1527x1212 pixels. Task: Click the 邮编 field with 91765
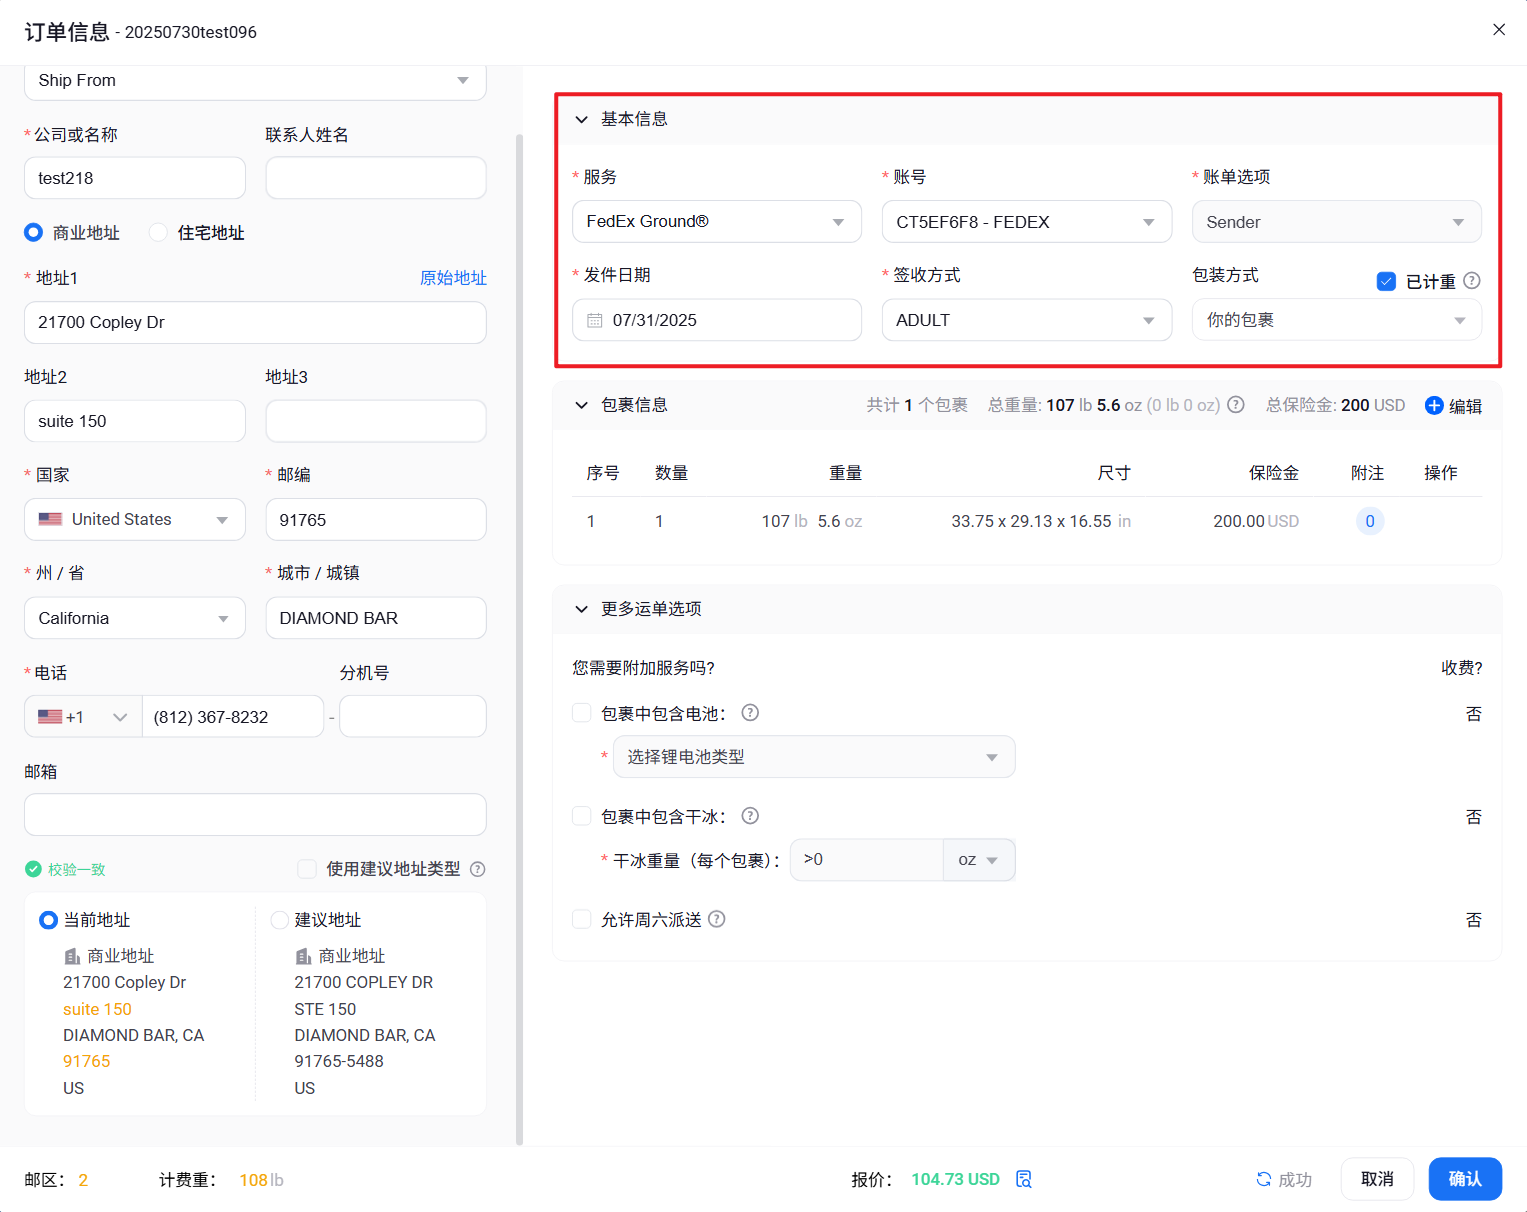pyautogui.click(x=376, y=520)
